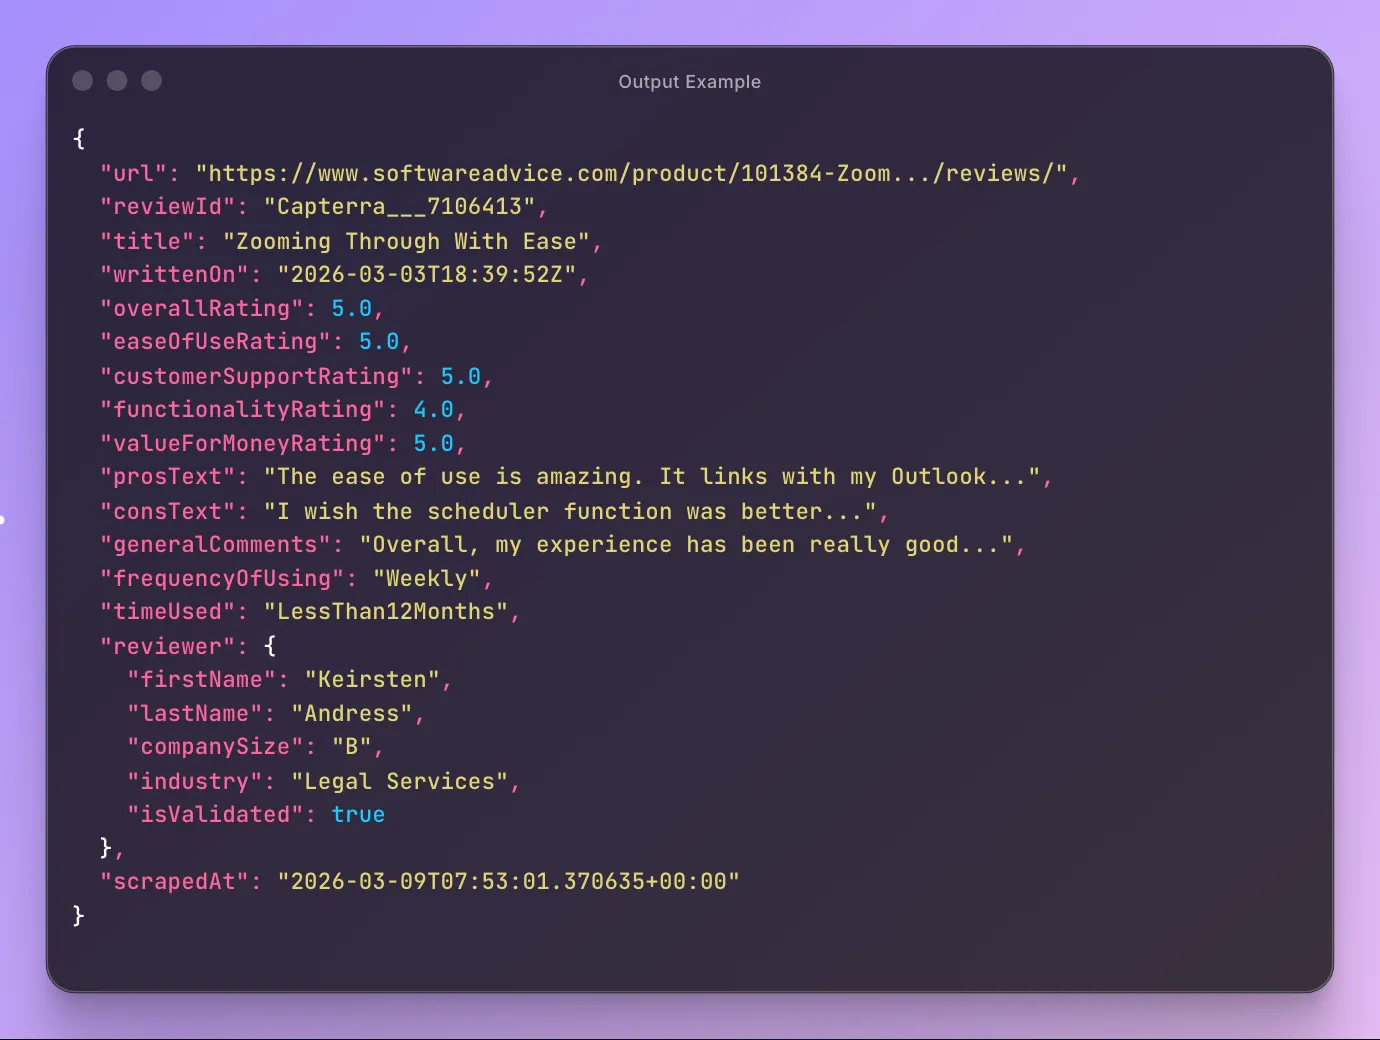The image size is (1380, 1040).
Task: Select the isValidated true value
Action: tap(358, 814)
